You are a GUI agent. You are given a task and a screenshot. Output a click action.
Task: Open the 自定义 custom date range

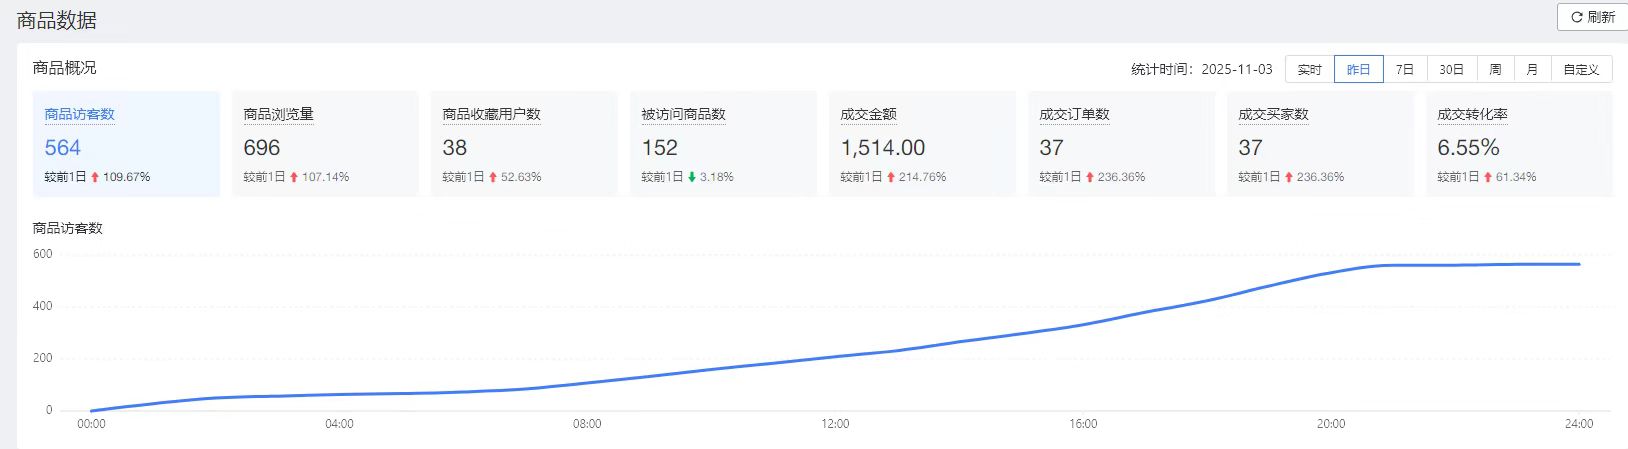click(1581, 69)
